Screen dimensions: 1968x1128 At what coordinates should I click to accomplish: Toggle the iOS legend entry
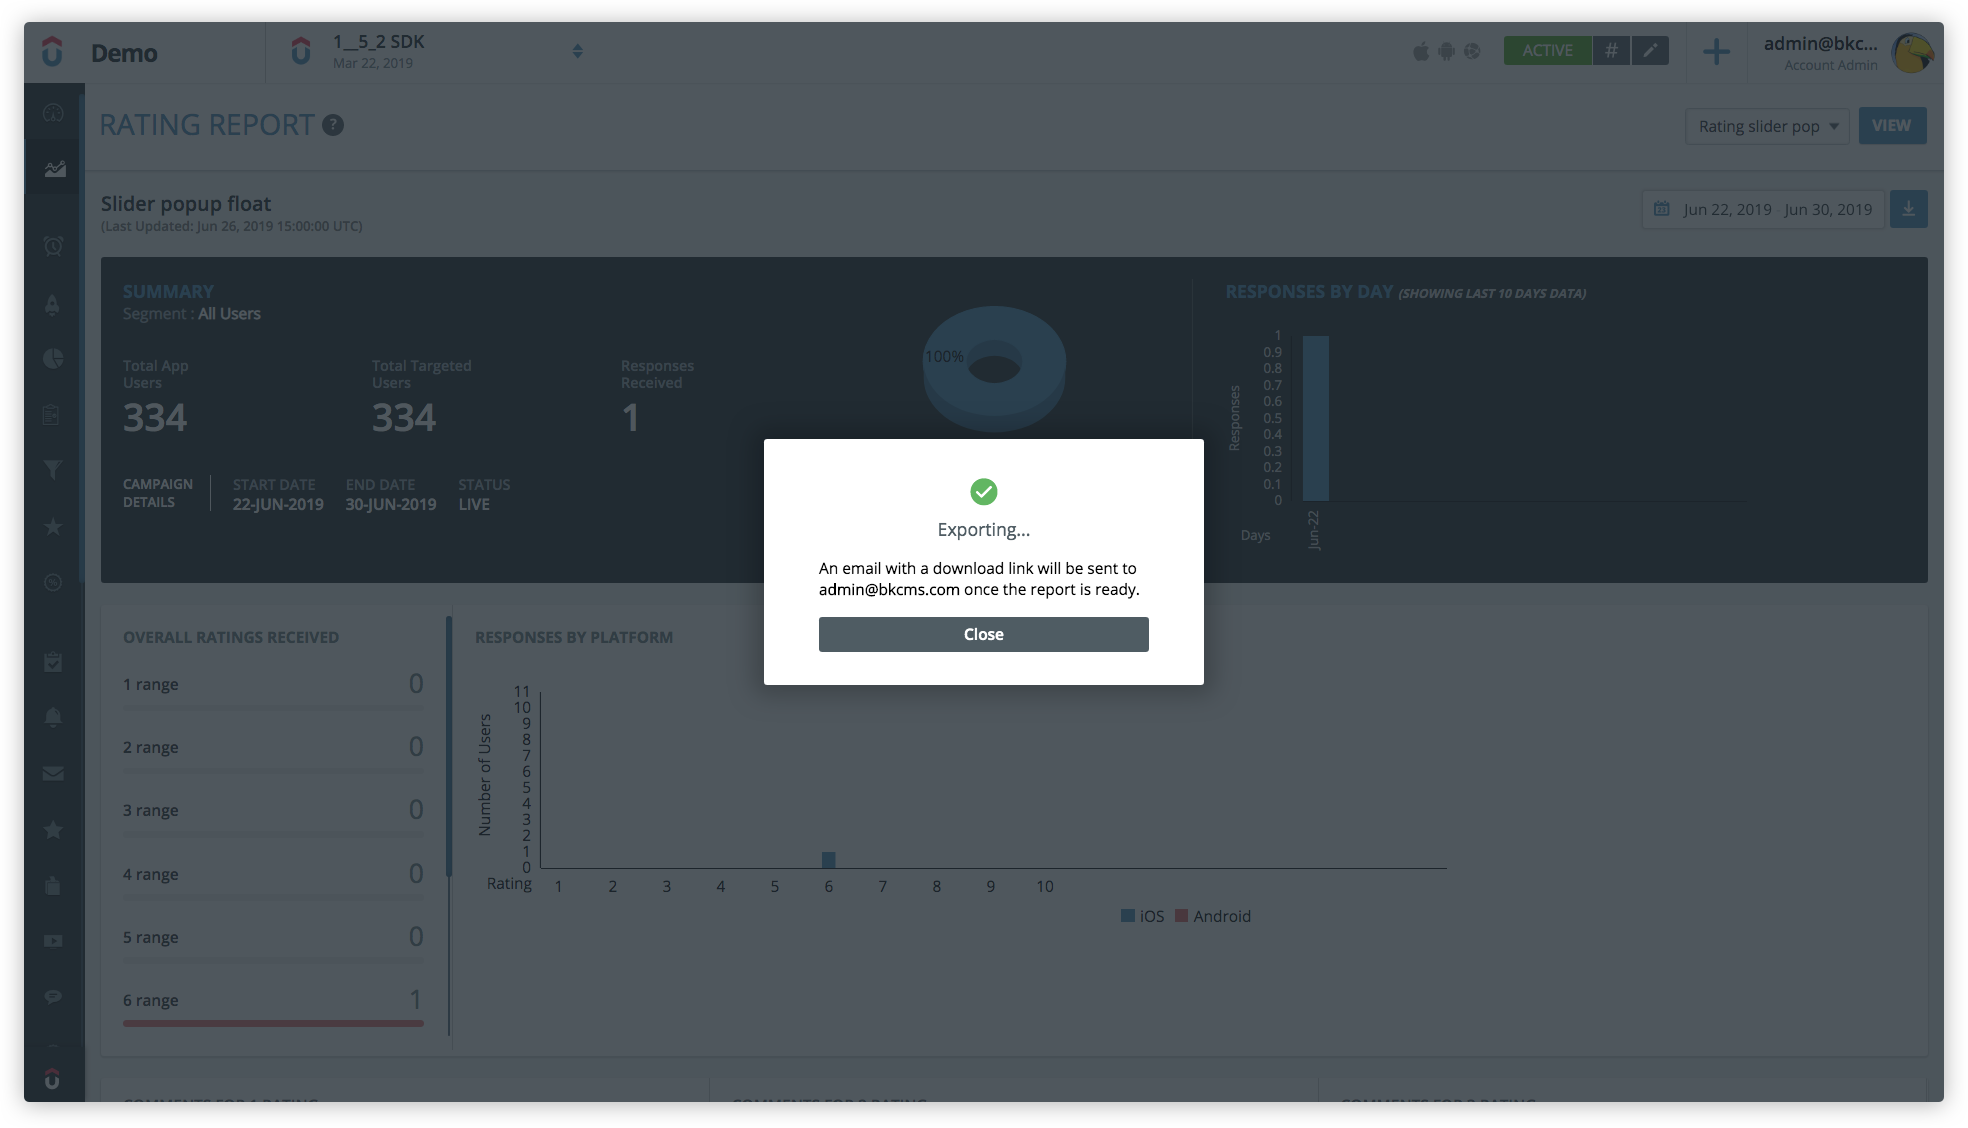pos(1142,916)
